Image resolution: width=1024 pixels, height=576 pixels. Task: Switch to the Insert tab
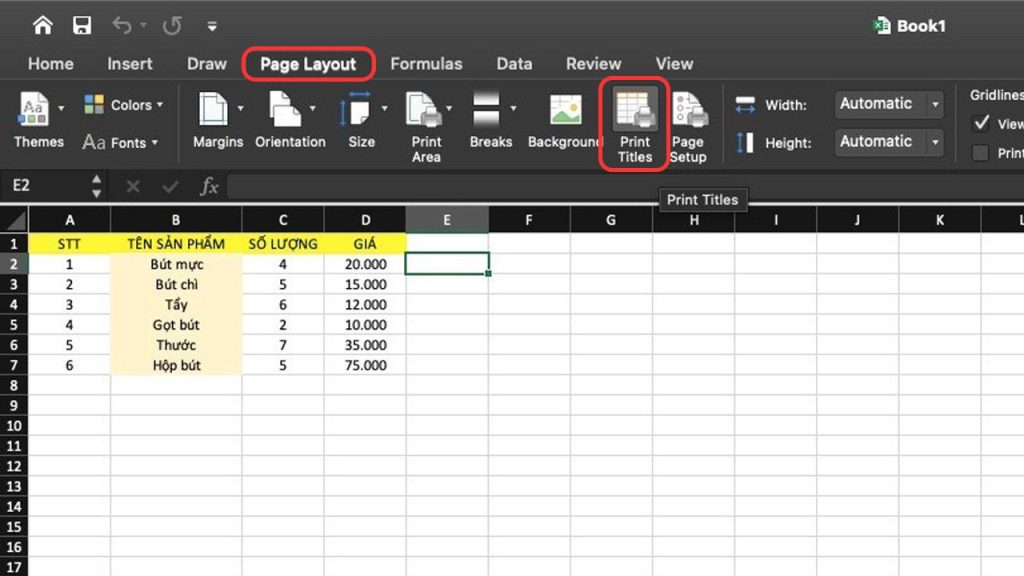pos(130,63)
